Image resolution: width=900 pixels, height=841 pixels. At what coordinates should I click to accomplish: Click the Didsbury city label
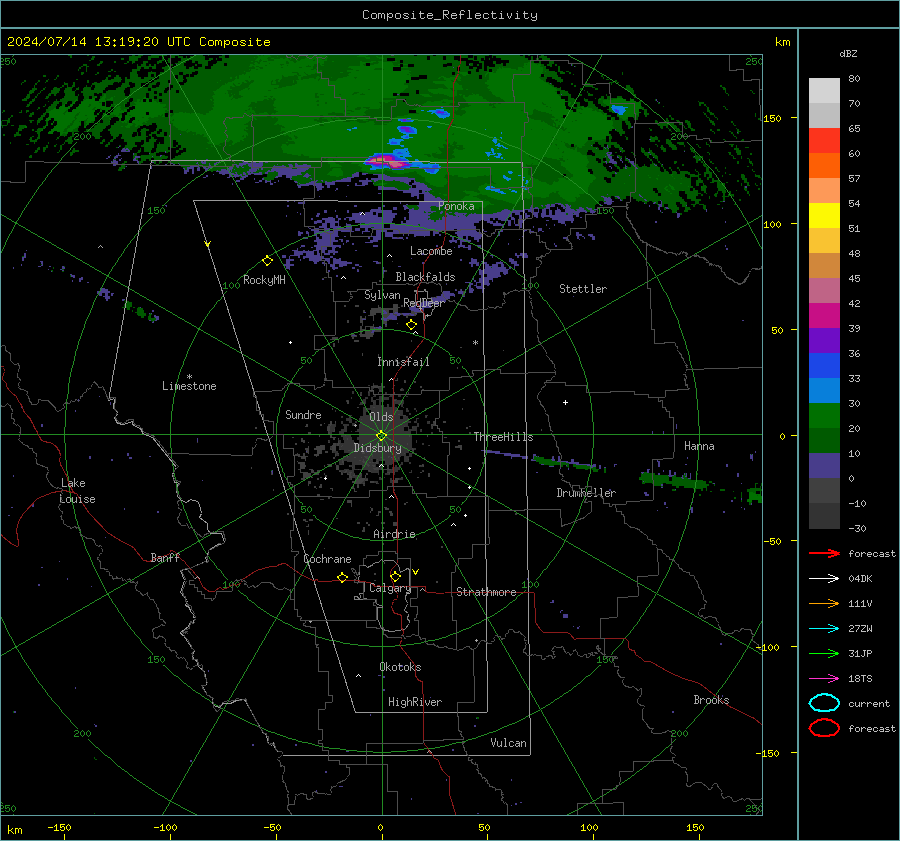tap(377, 448)
